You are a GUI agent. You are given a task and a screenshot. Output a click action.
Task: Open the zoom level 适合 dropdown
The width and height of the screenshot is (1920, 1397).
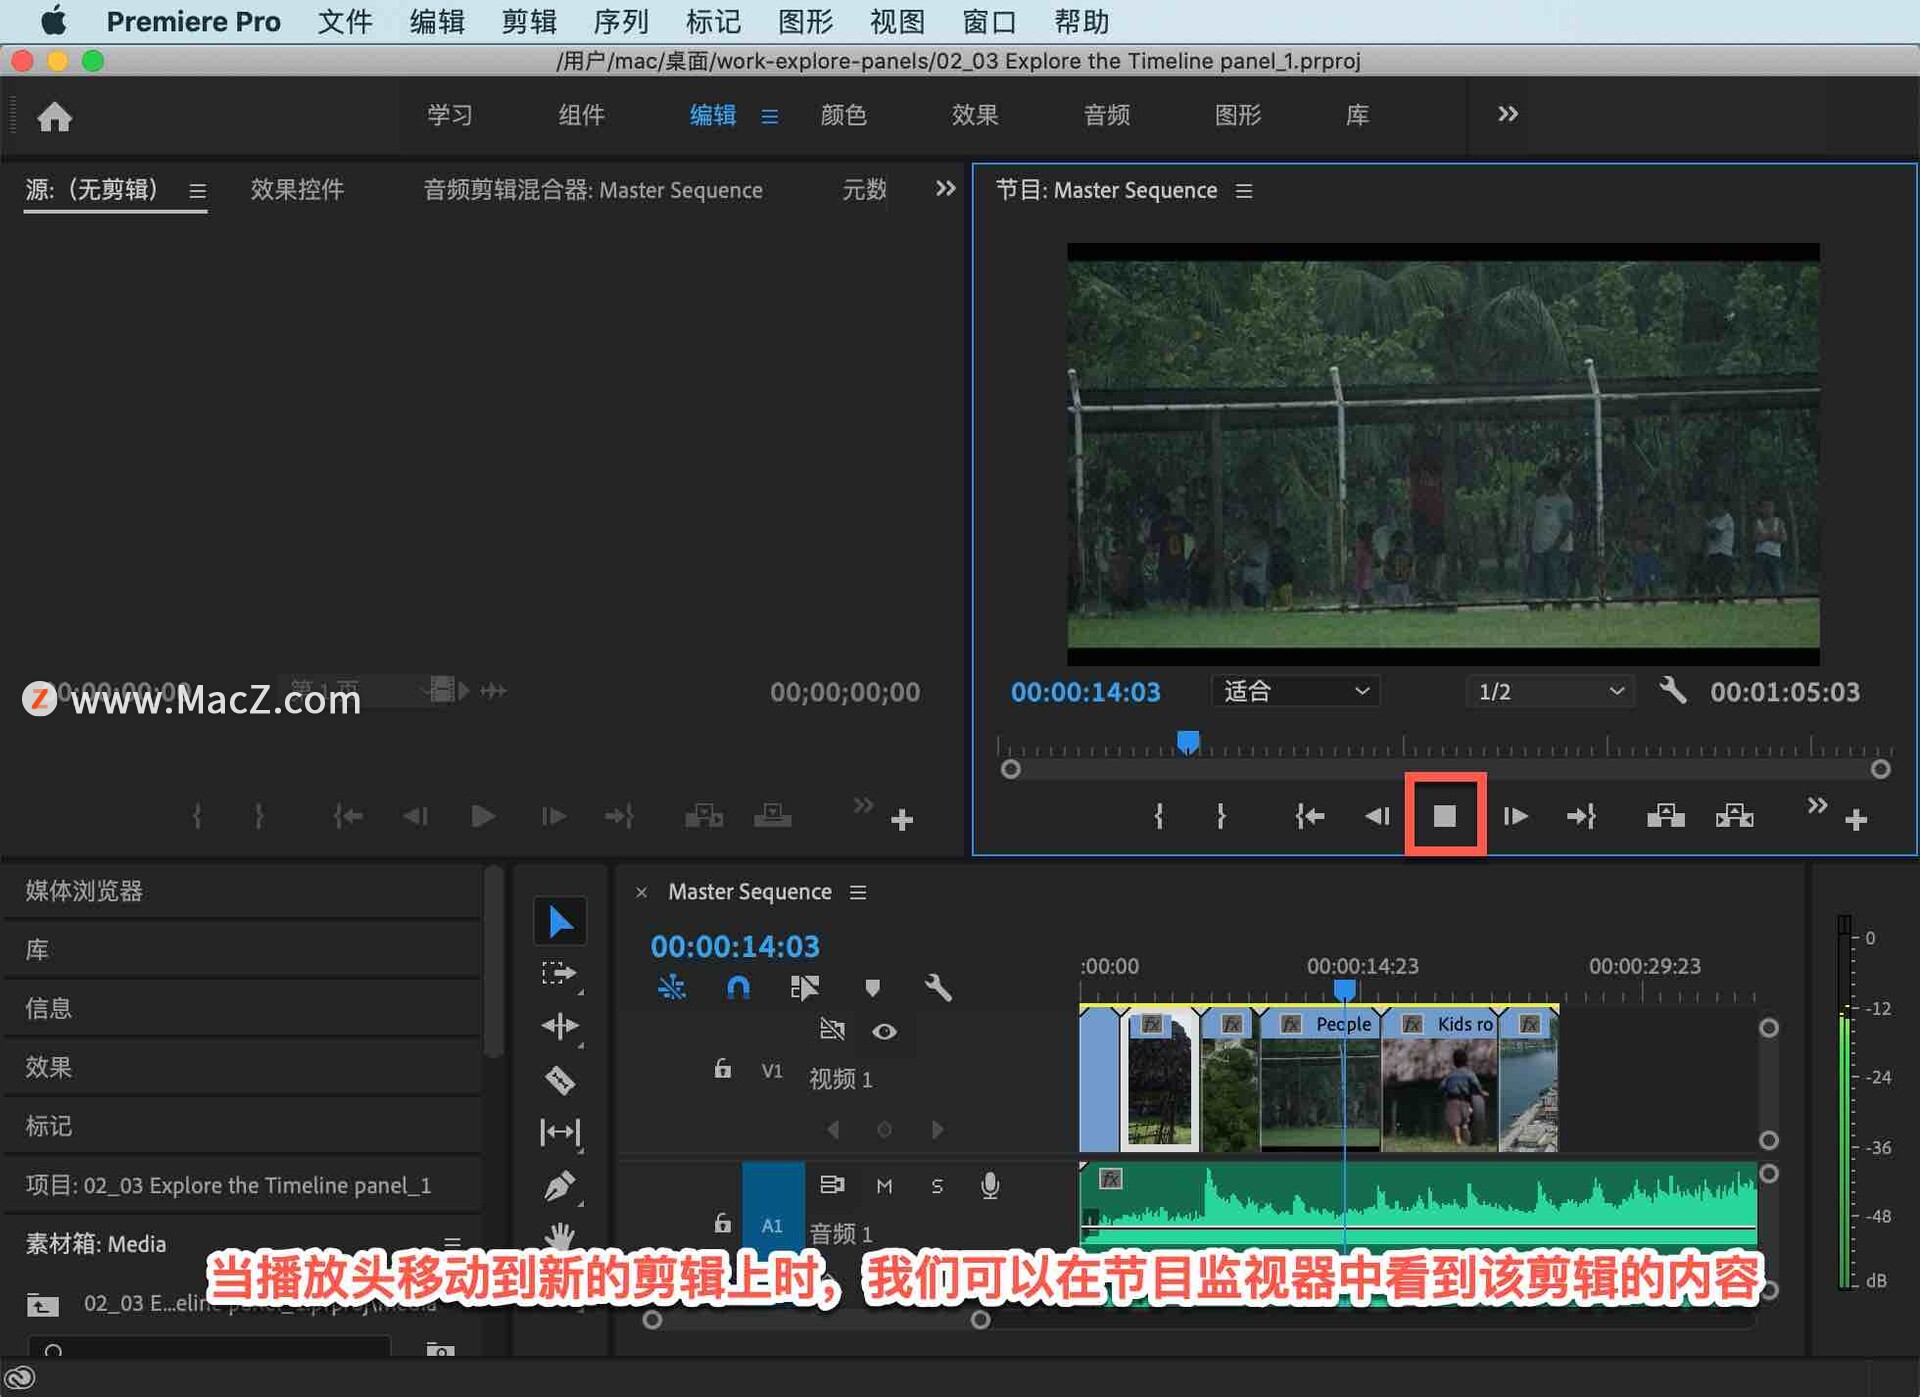tap(1295, 691)
